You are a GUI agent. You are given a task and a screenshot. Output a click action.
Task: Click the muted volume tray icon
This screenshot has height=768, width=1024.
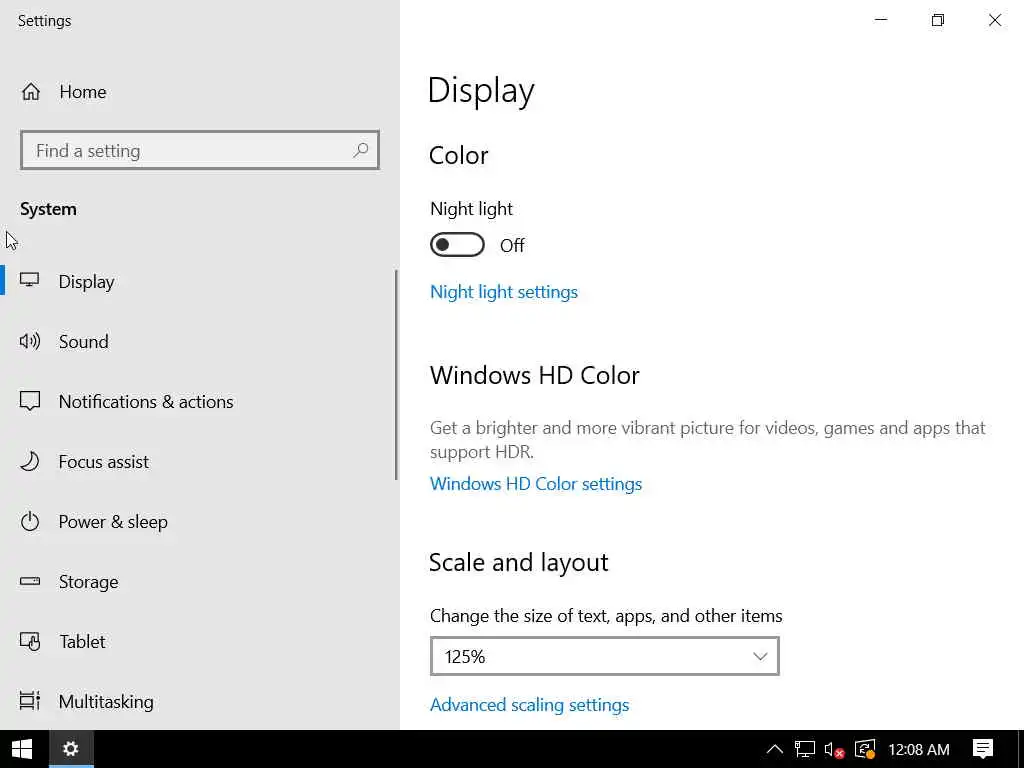[x=834, y=750]
